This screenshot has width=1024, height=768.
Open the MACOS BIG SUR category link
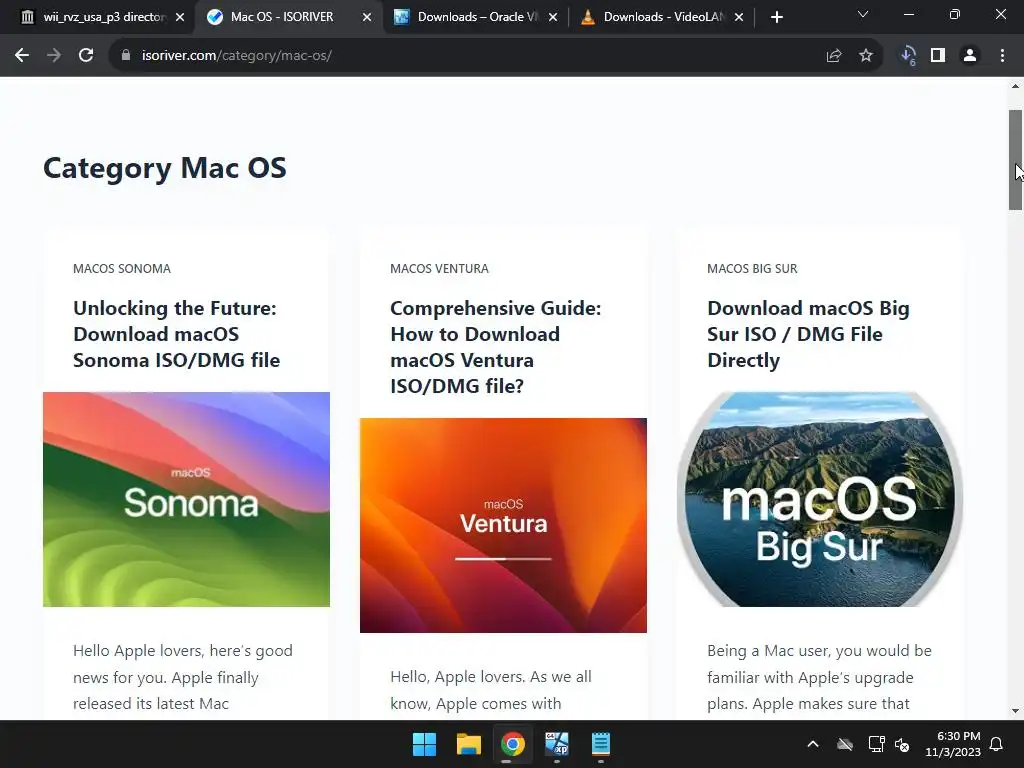coord(752,269)
